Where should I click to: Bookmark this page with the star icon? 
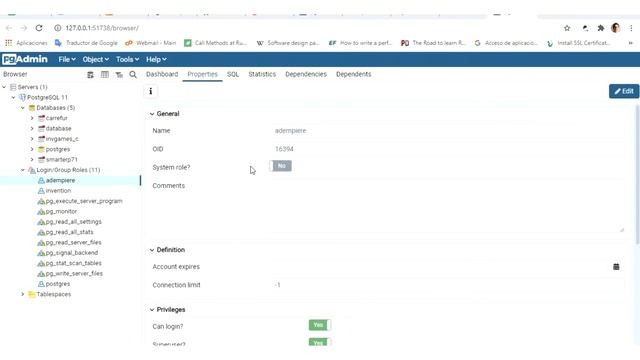[567, 28]
